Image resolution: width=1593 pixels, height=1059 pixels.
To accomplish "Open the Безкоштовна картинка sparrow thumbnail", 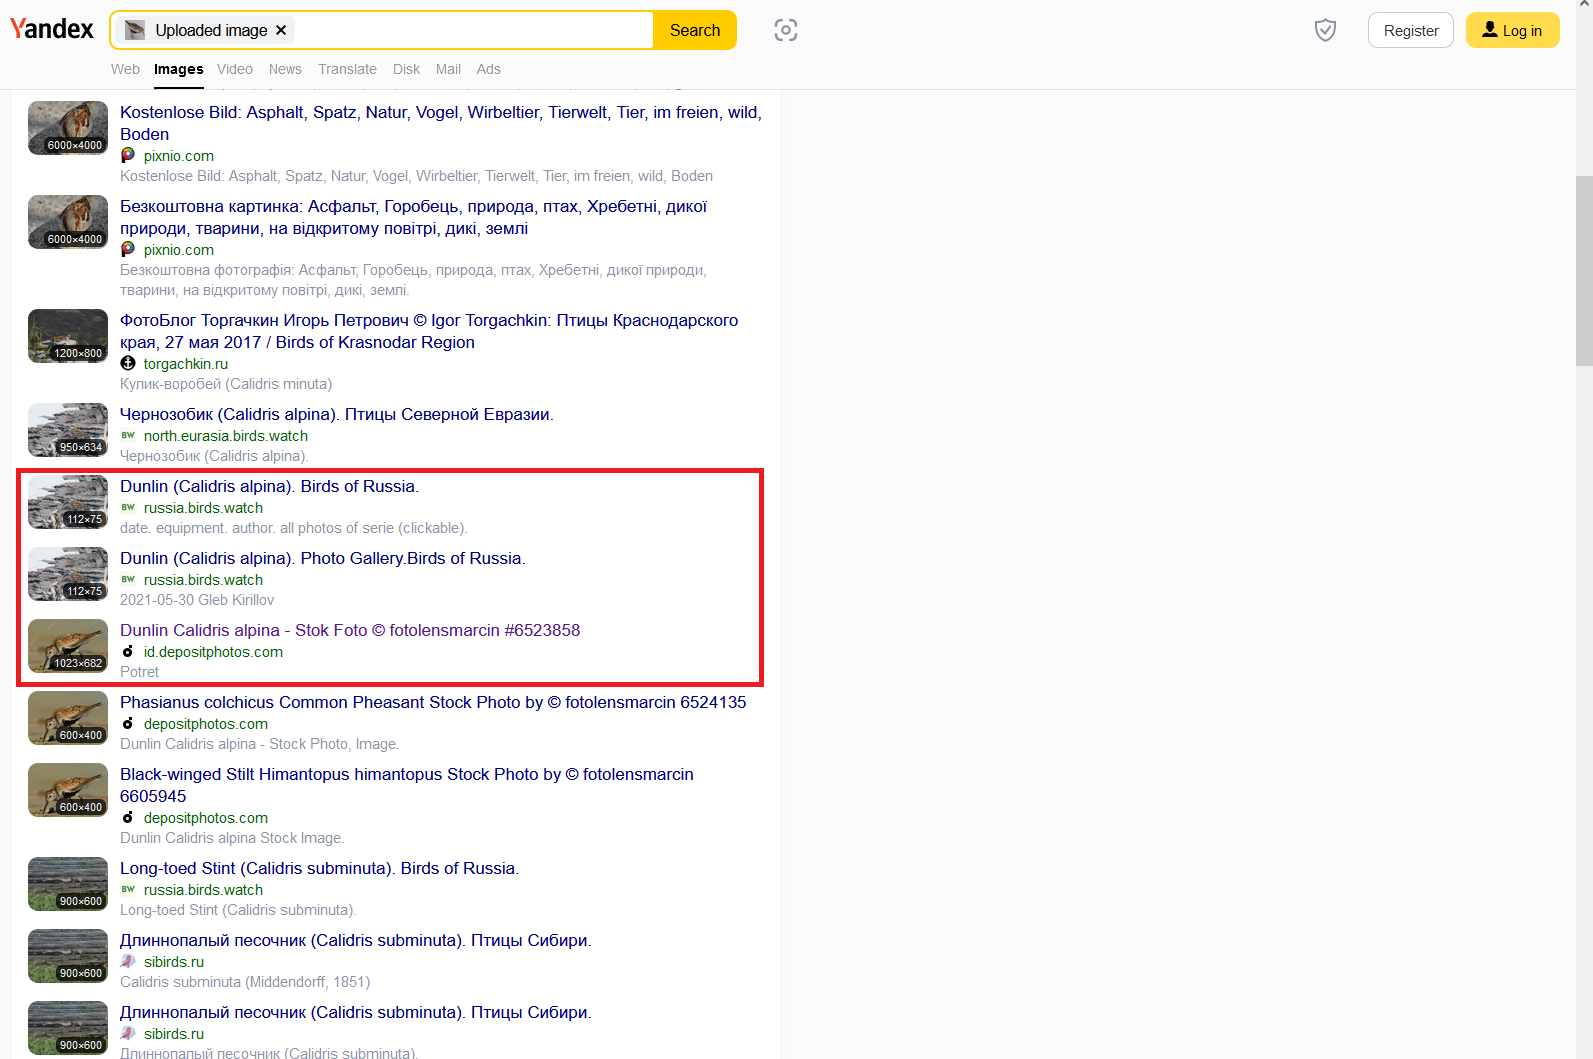I will (68, 222).
